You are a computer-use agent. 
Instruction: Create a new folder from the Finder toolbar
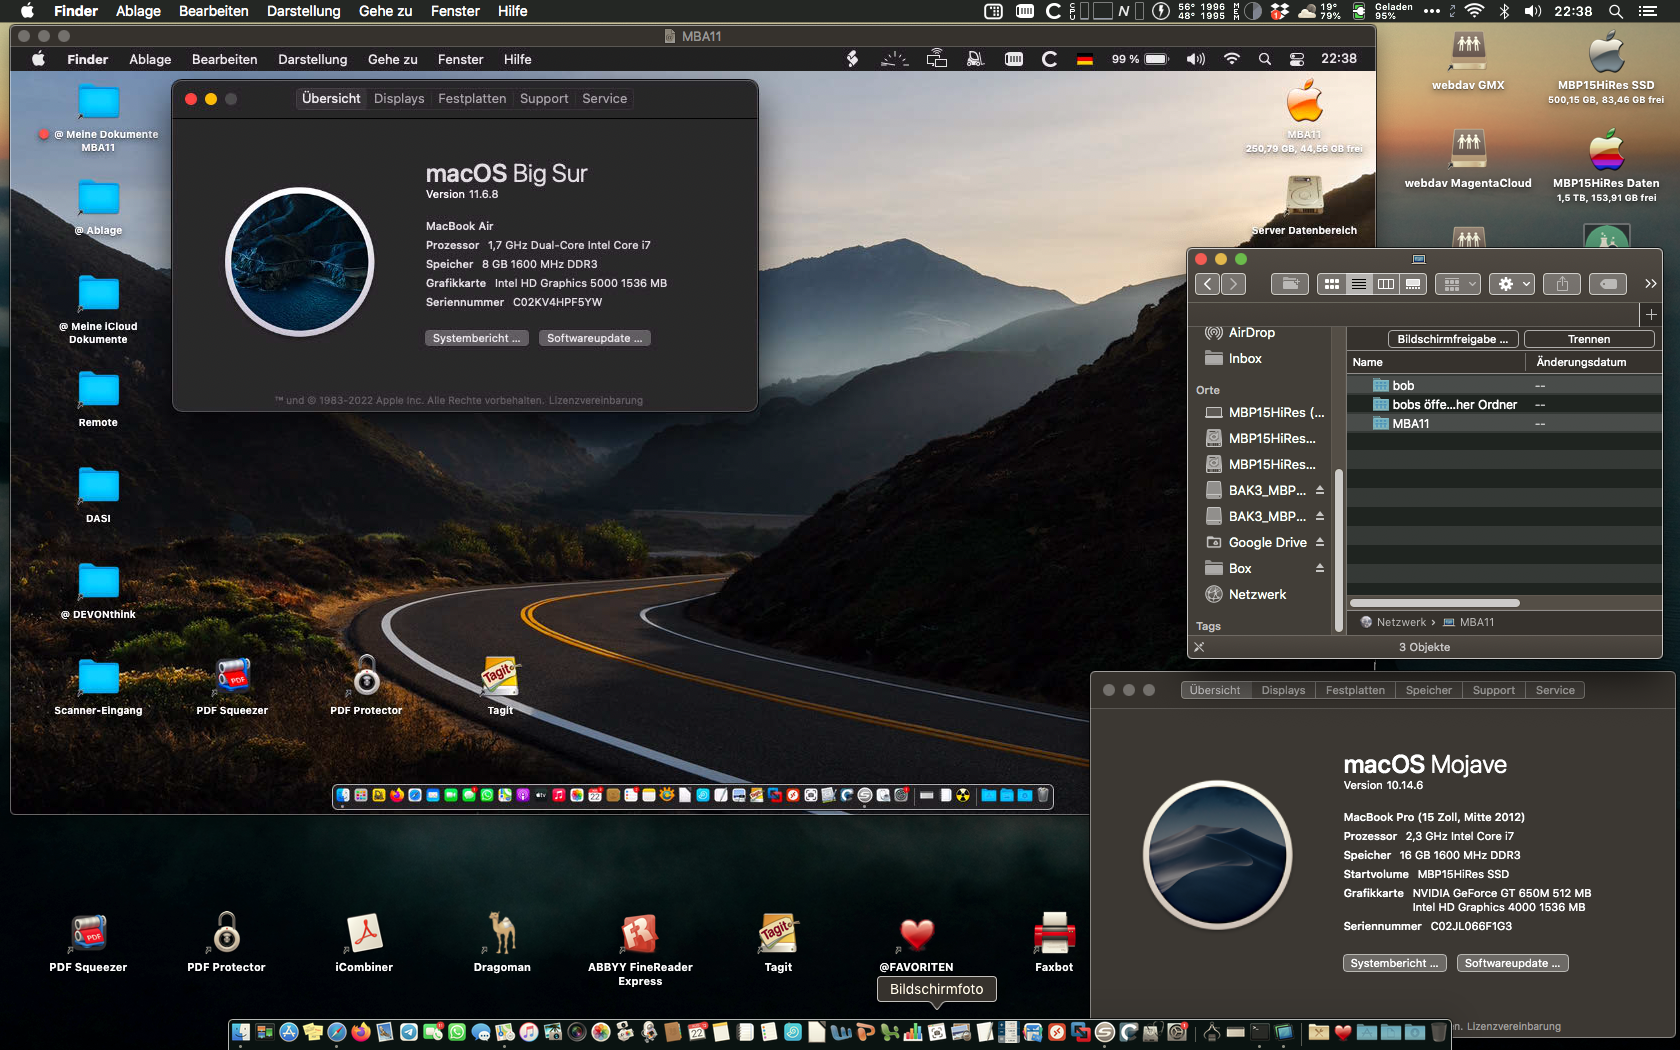(1290, 284)
